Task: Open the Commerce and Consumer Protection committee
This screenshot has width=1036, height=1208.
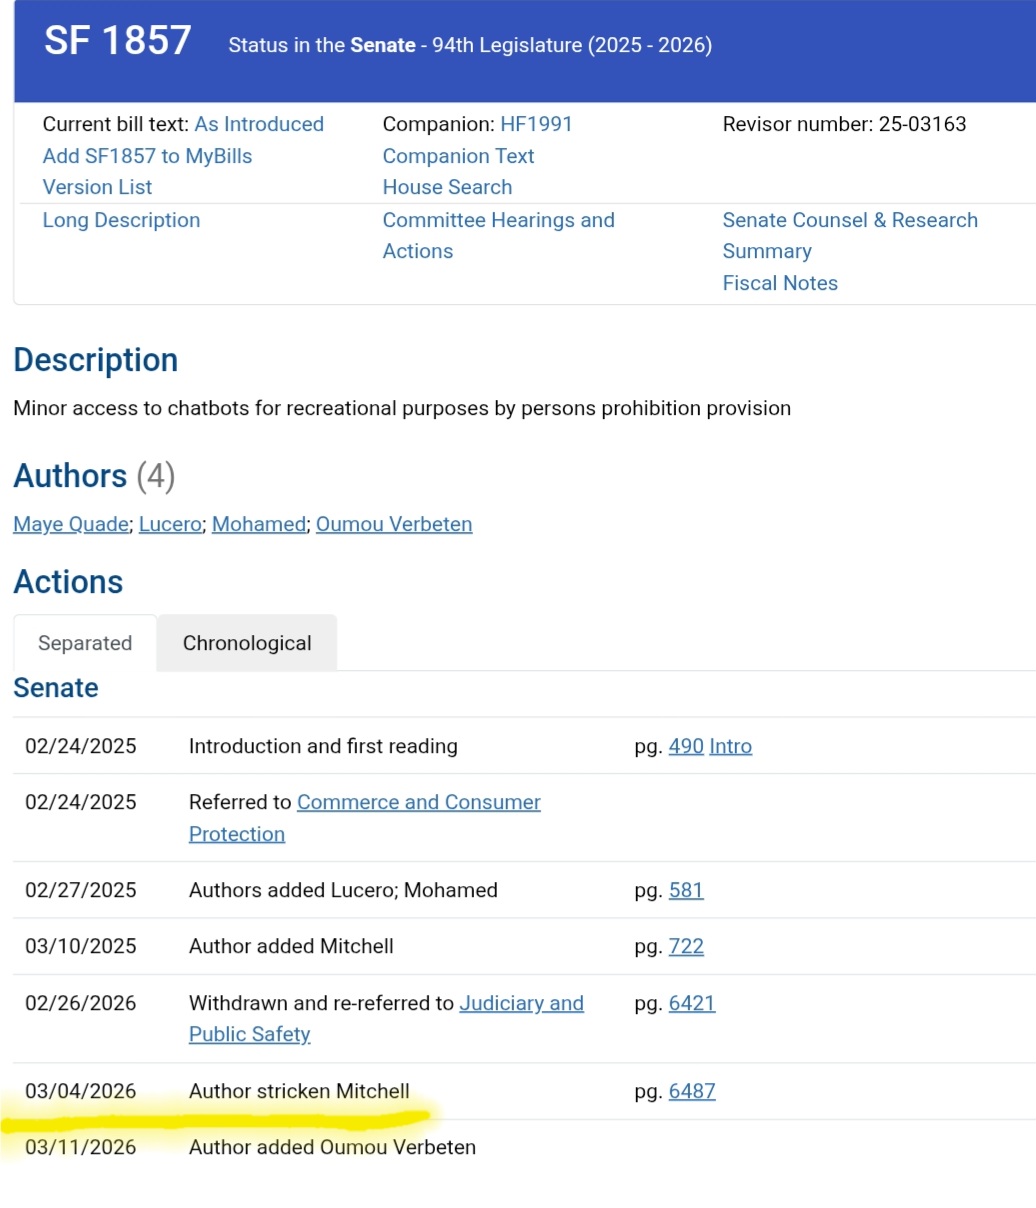Action: click(418, 802)
